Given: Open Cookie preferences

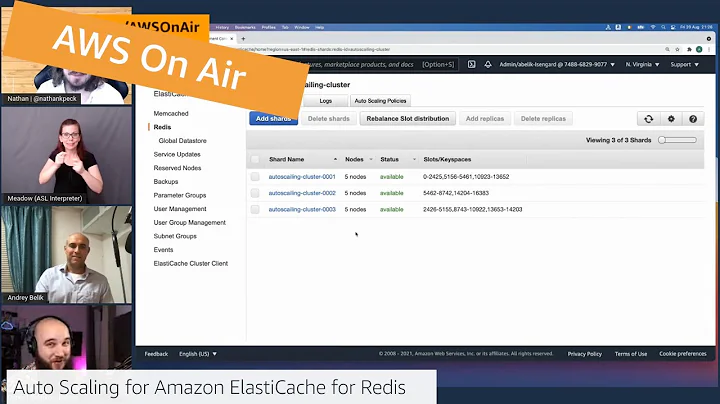Looking at the screenshot, I should (x=683, y=354).
